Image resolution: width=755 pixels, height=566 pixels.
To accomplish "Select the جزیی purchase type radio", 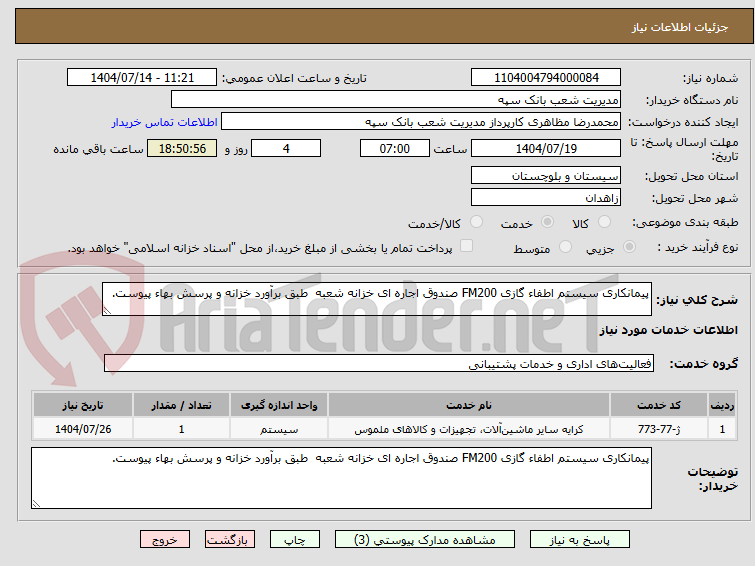I will point(629,247).
